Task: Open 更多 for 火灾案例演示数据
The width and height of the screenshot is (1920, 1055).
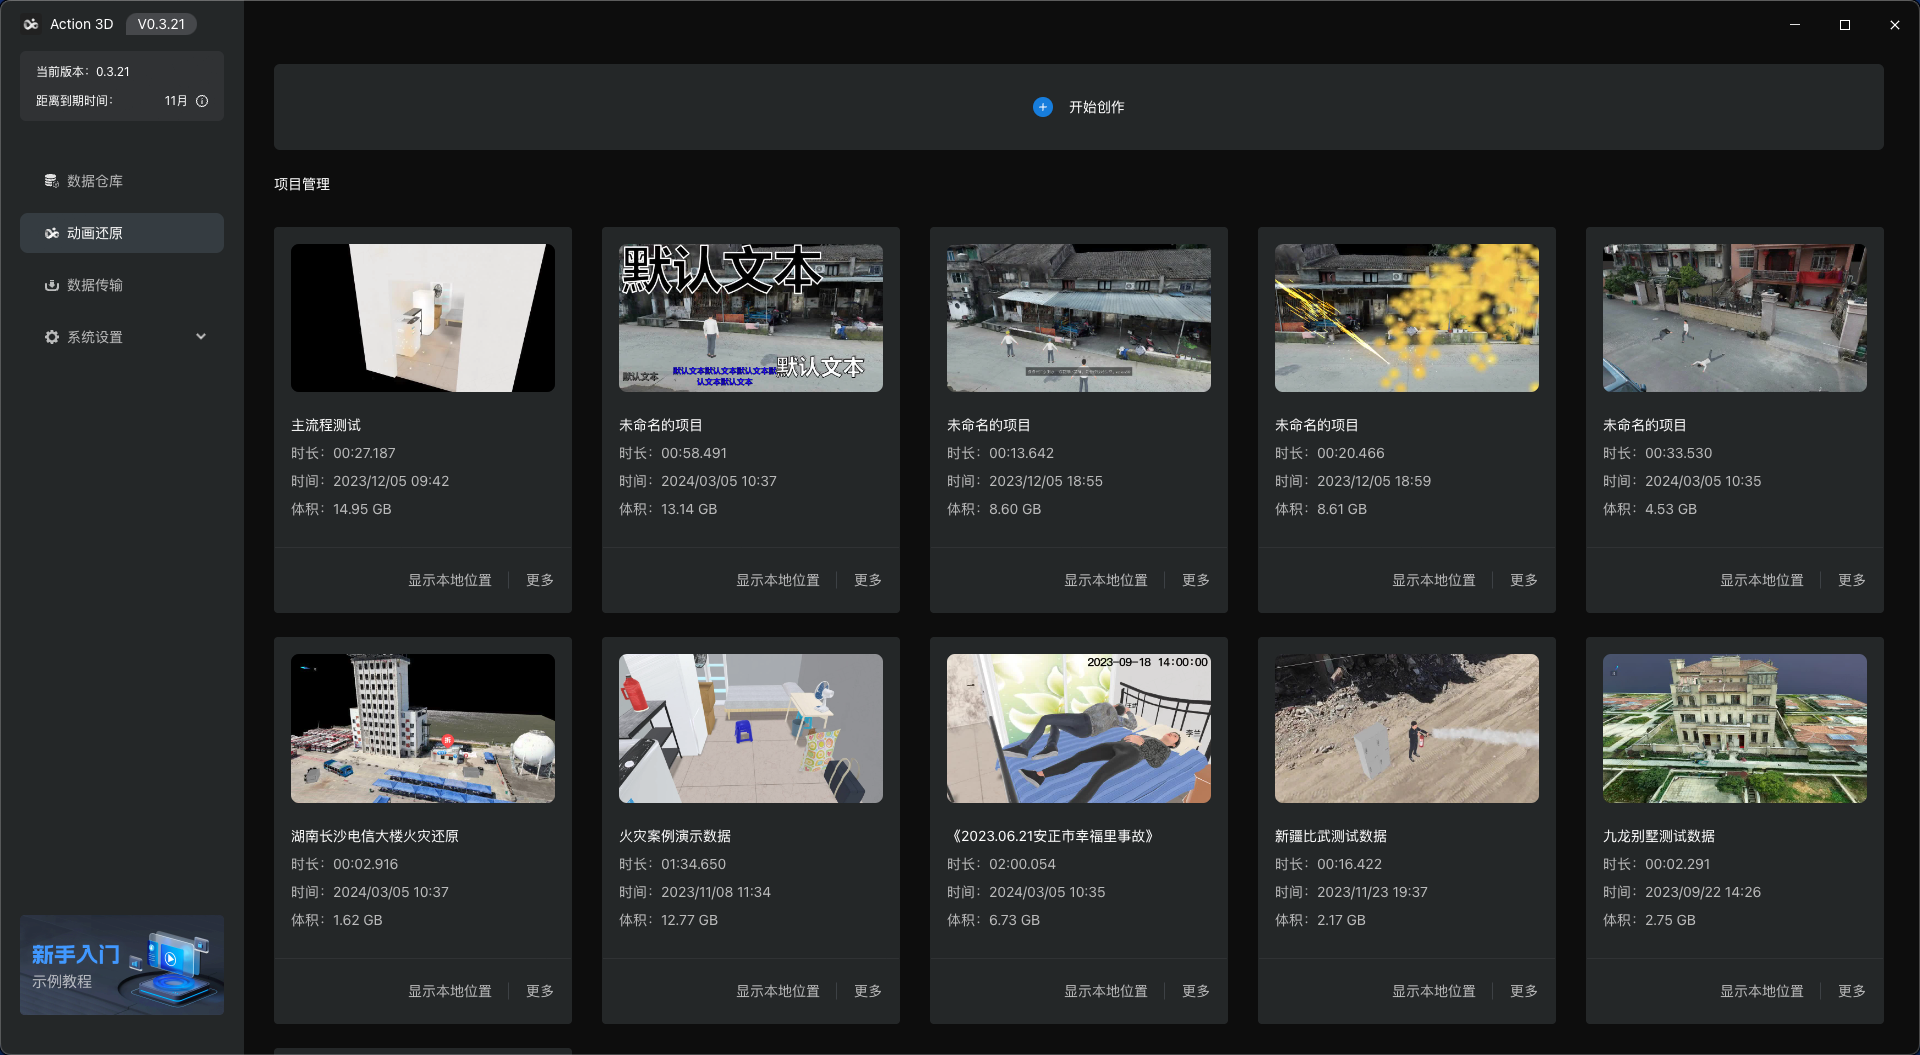Action: click(x=867, y=991)
